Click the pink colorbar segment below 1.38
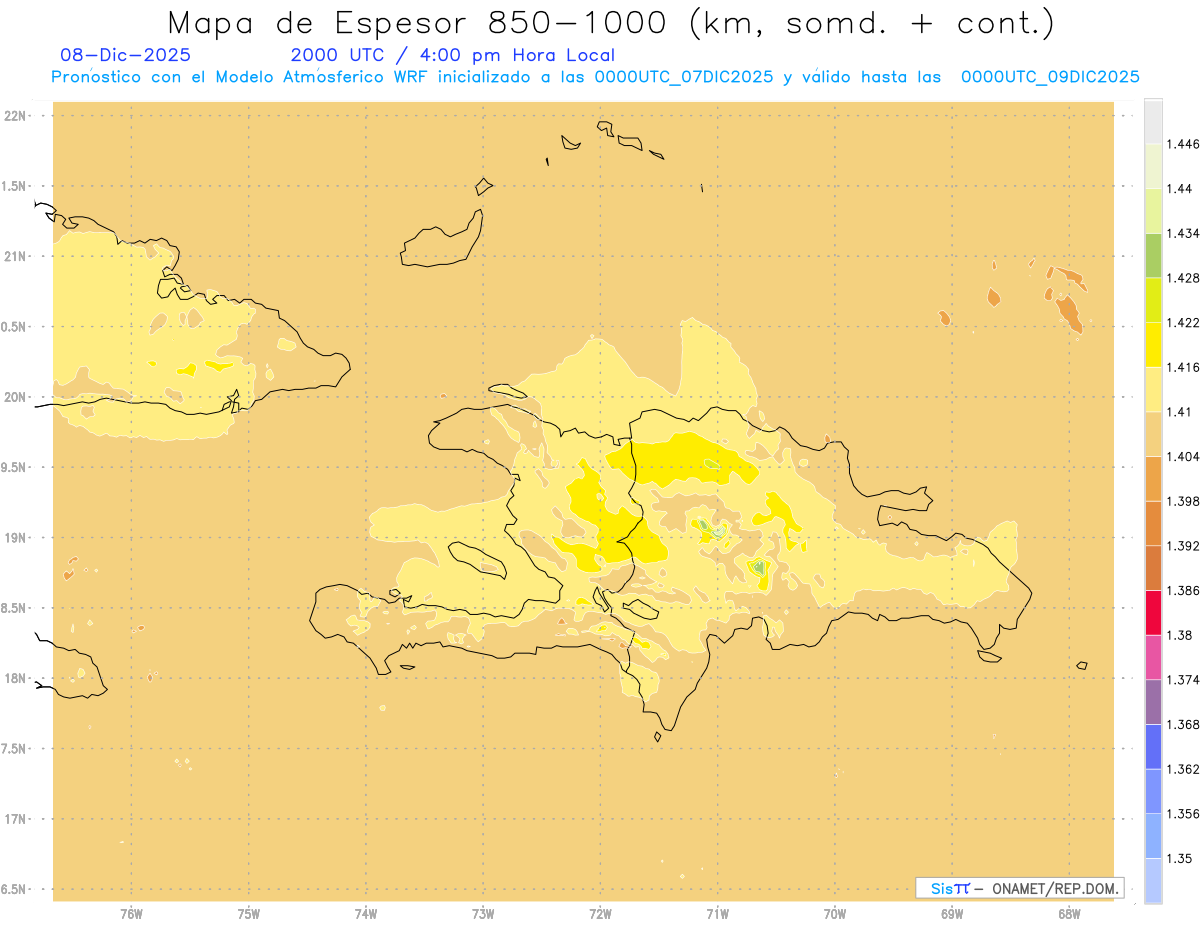Screen dimensions: 1200x927 tap(1153, 657)
